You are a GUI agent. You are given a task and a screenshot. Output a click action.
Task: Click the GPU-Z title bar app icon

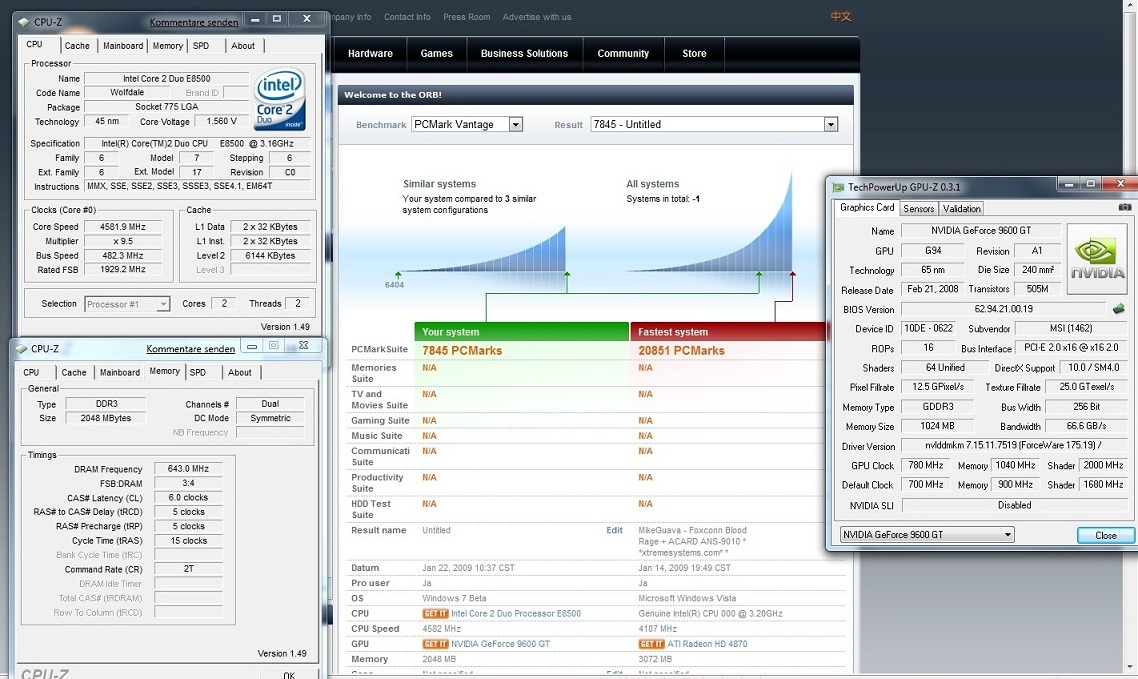838,187
